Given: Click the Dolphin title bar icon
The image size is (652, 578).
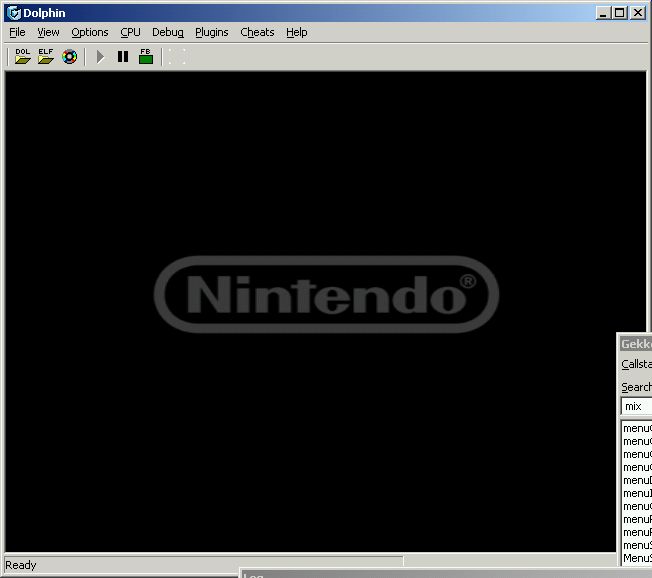Looking at the screenshot, I should tap(14, 13).
